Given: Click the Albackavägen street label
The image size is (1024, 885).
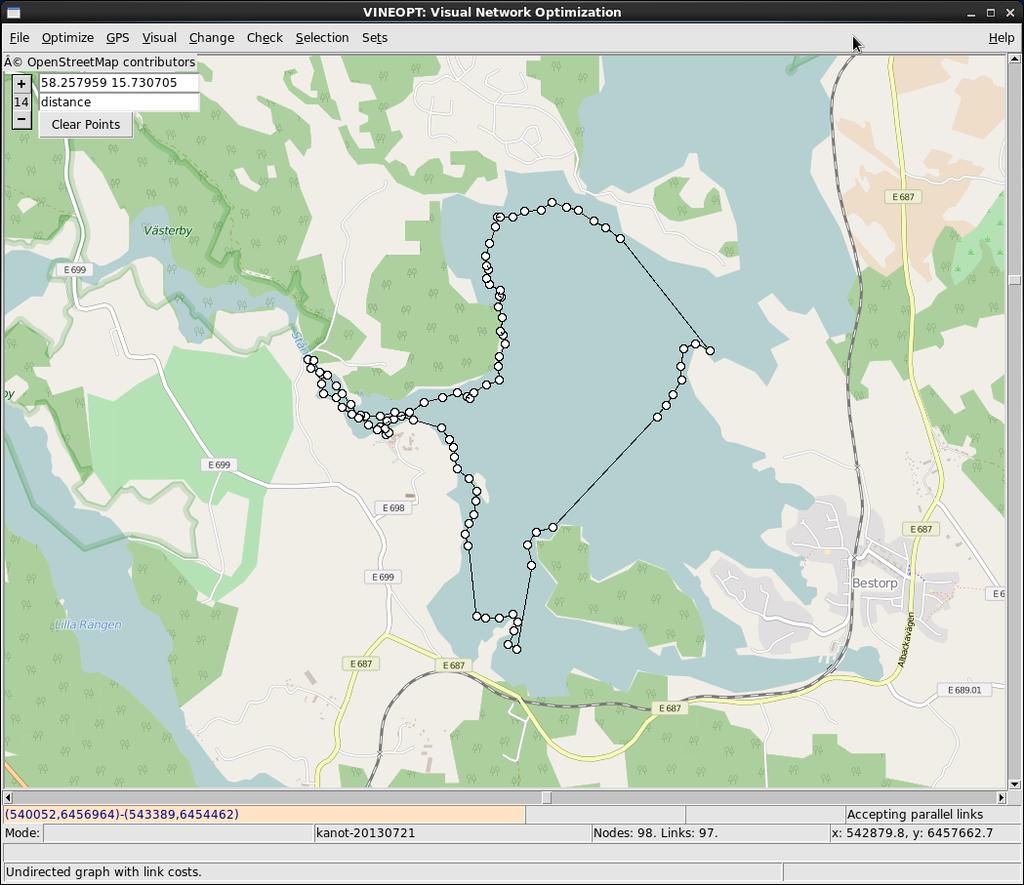Looking at the screenshot, I should click(x=906, y=640).
